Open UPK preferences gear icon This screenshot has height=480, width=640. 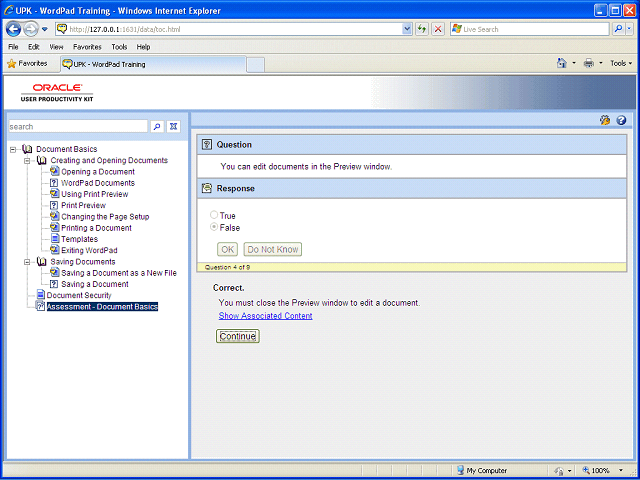click(x=605, y=120)
